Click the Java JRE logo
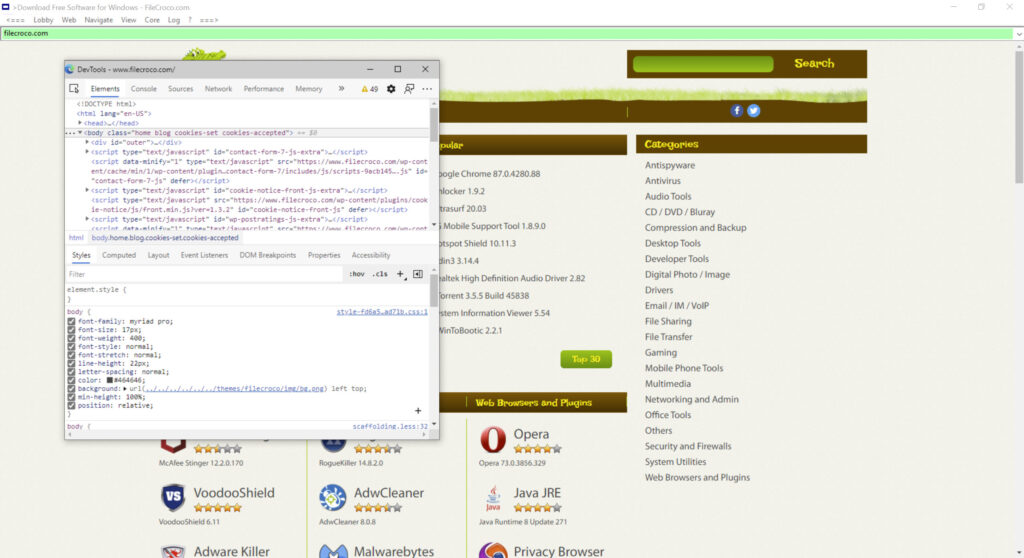 (x=493, y=498)
